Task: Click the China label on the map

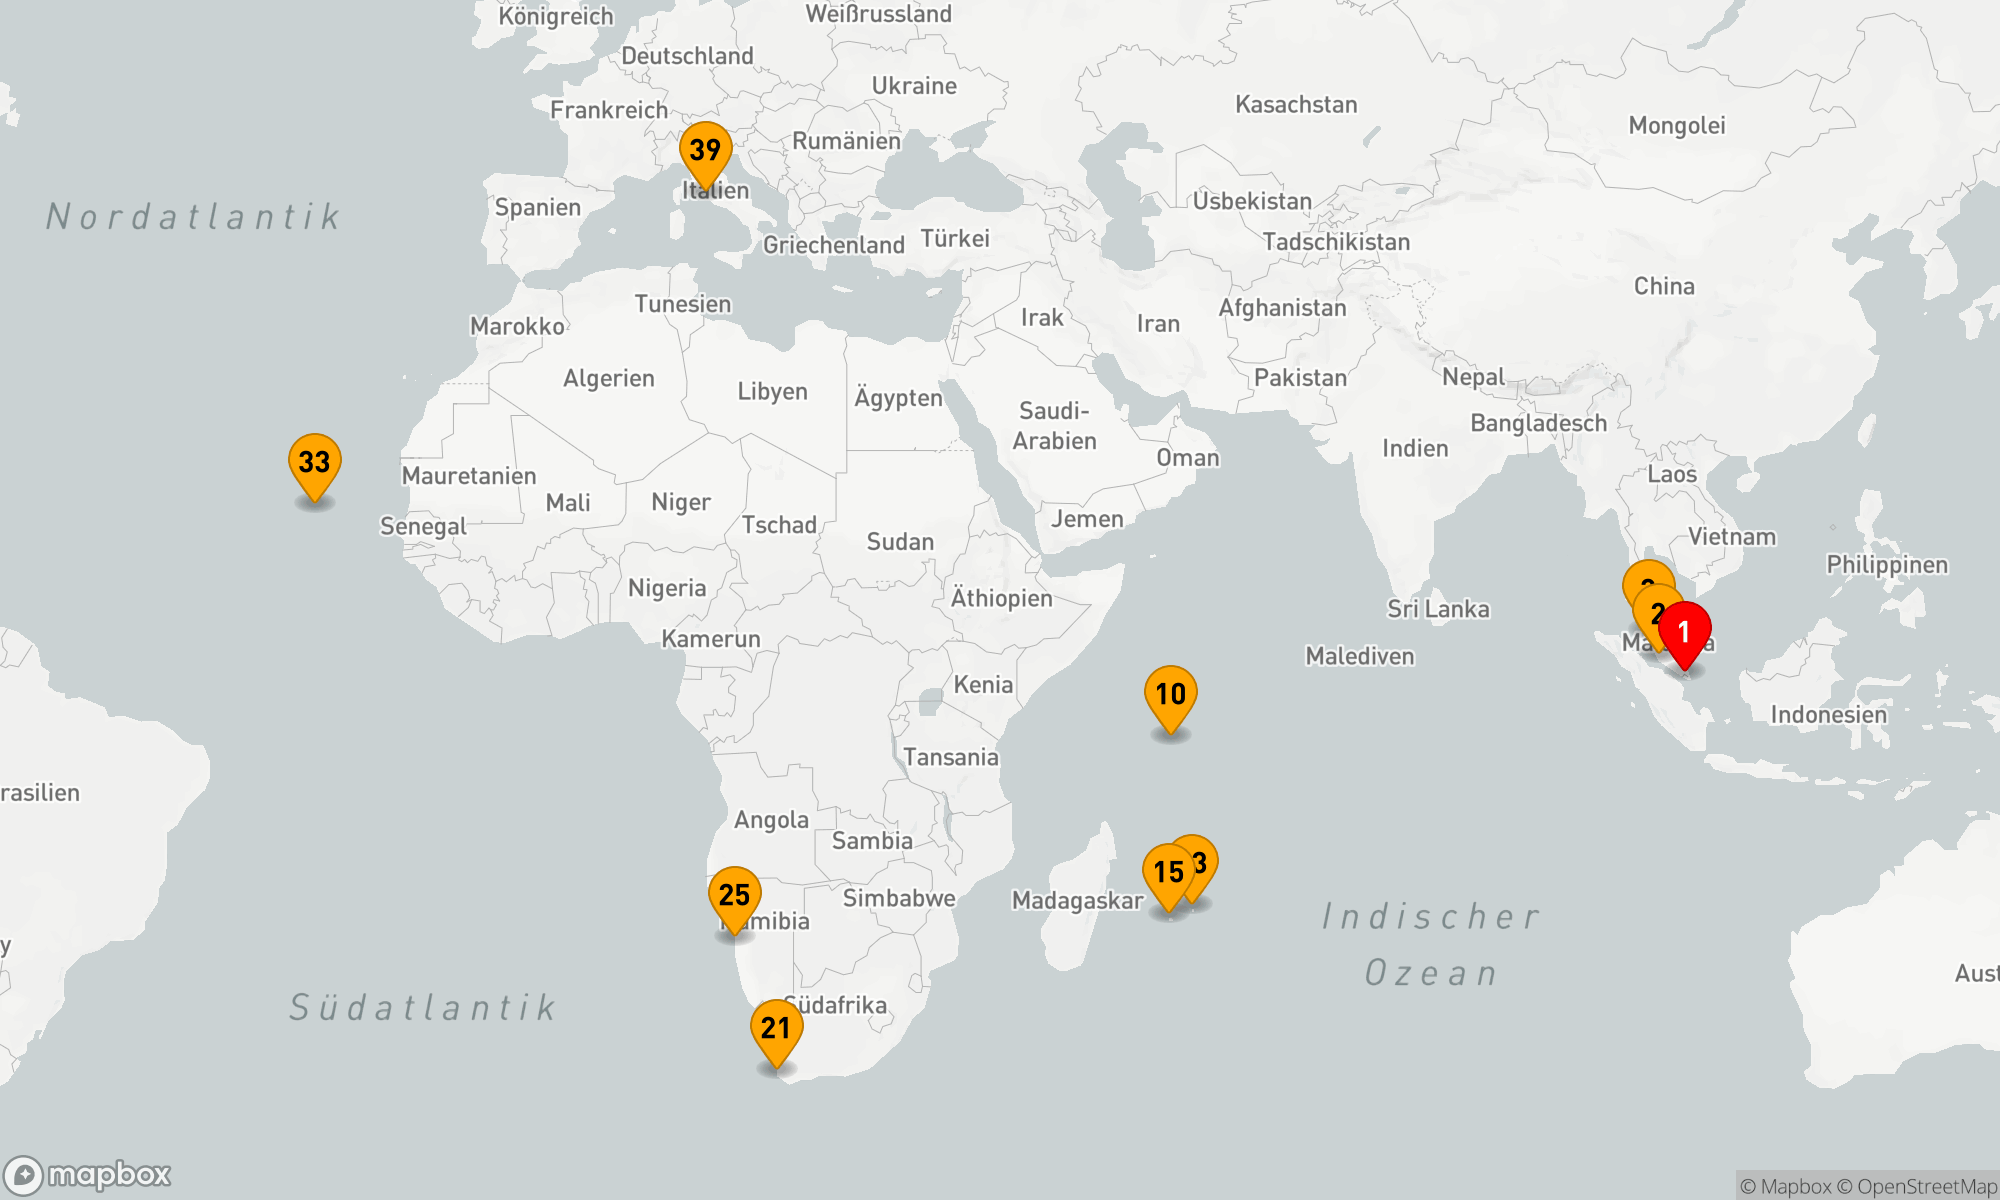Action: 1664,287
